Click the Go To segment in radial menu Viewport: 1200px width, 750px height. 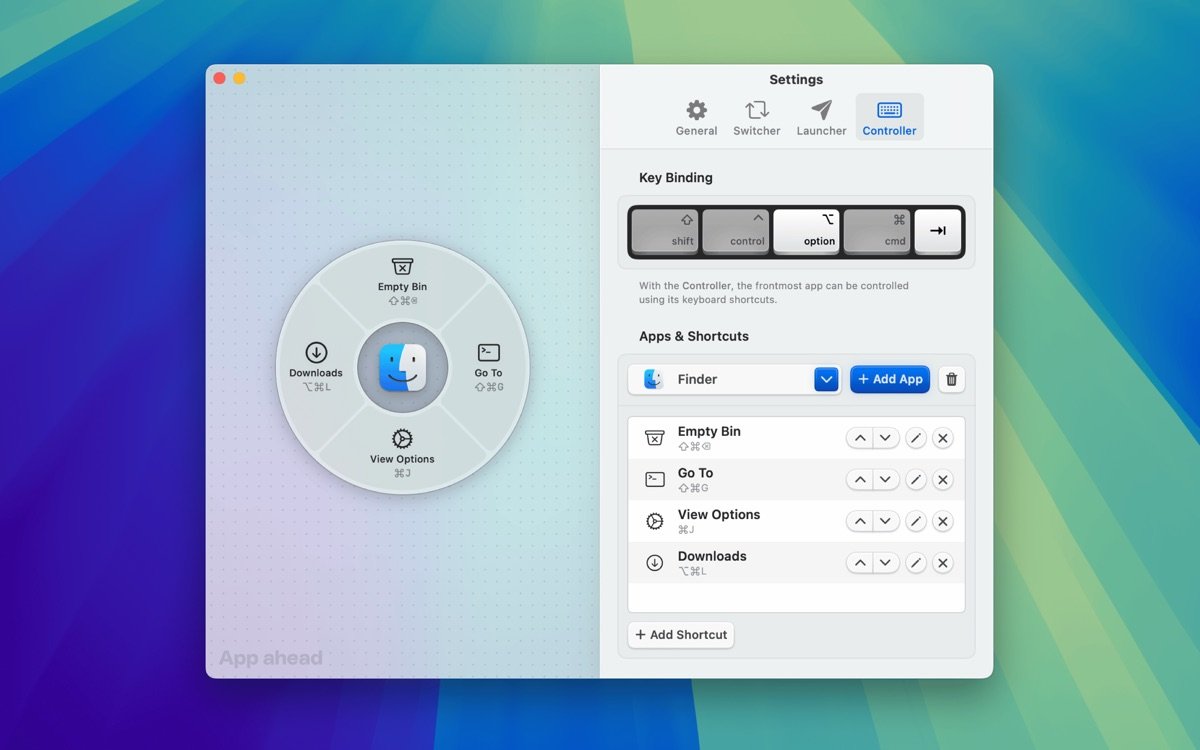pyautogui.click(x=489, y=365)
